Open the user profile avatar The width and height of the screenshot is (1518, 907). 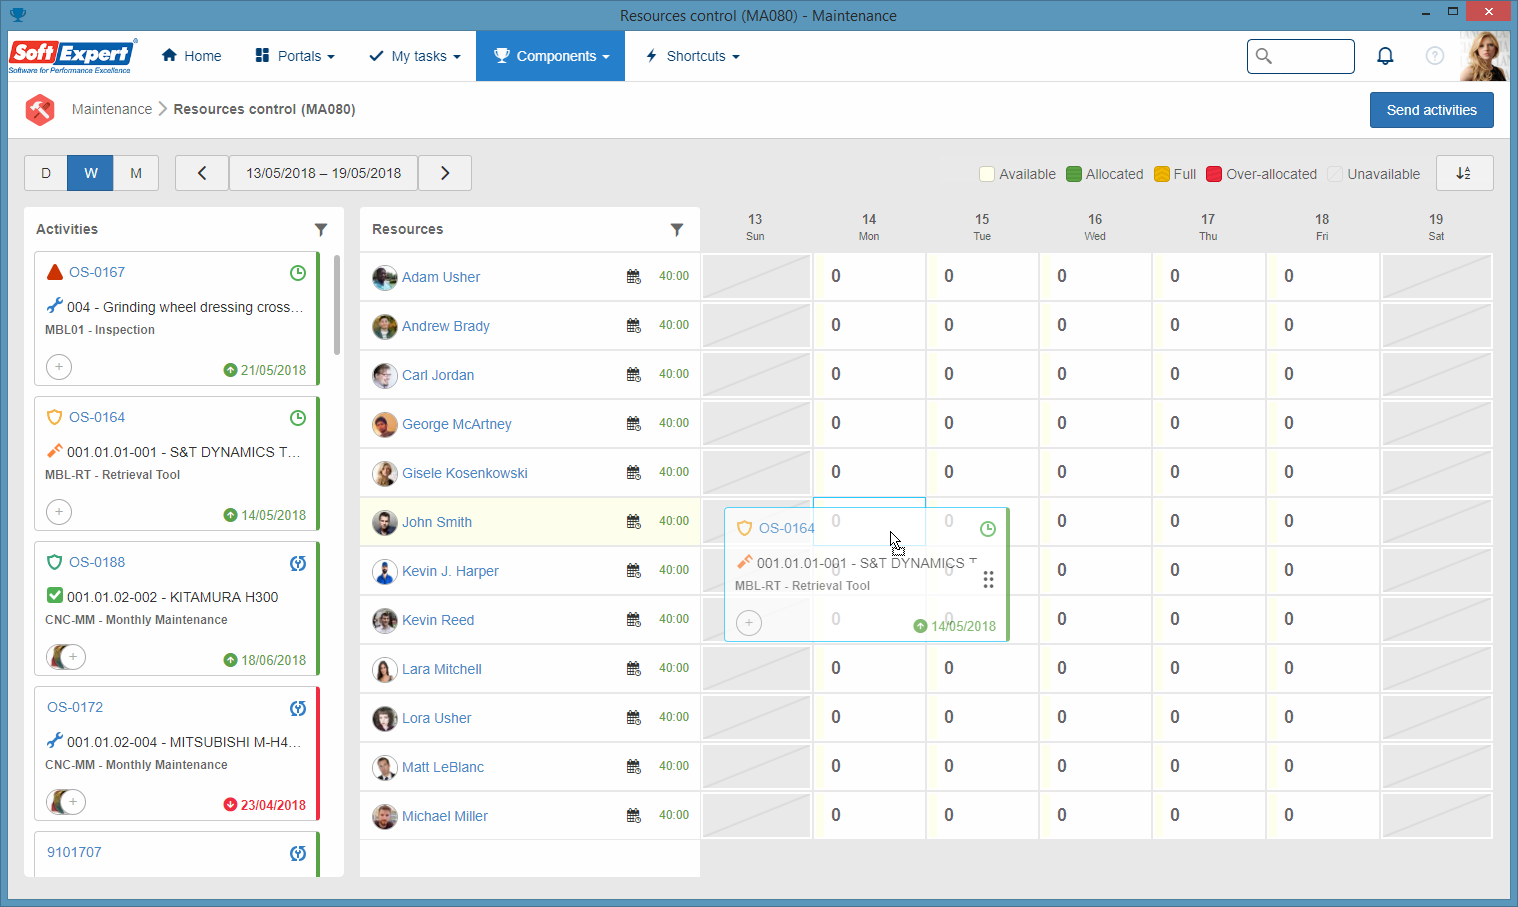point(1484,56)
